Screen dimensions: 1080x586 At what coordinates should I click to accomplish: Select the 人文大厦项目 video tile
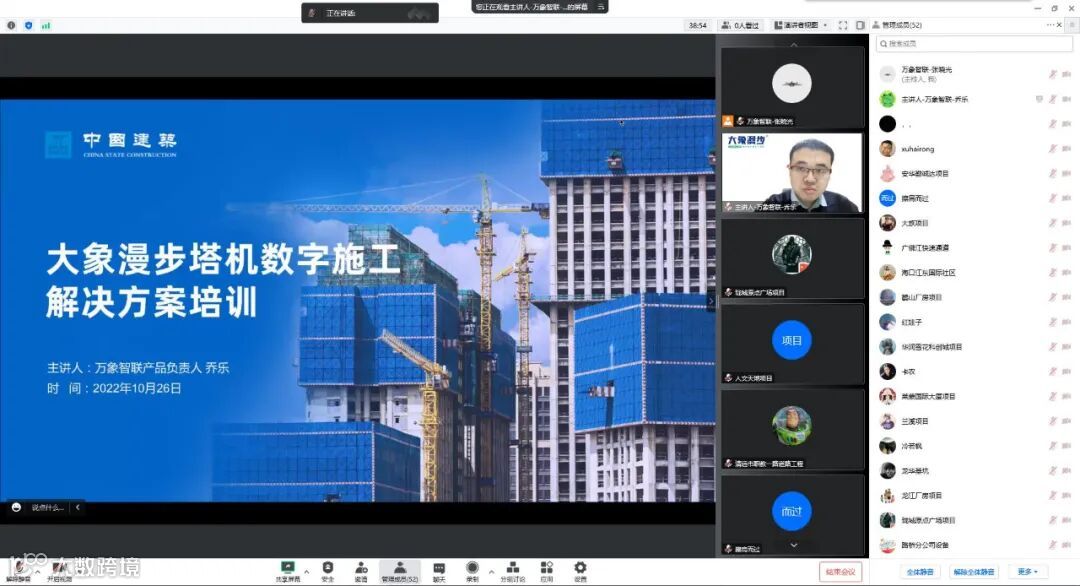(x=792, y=344)
